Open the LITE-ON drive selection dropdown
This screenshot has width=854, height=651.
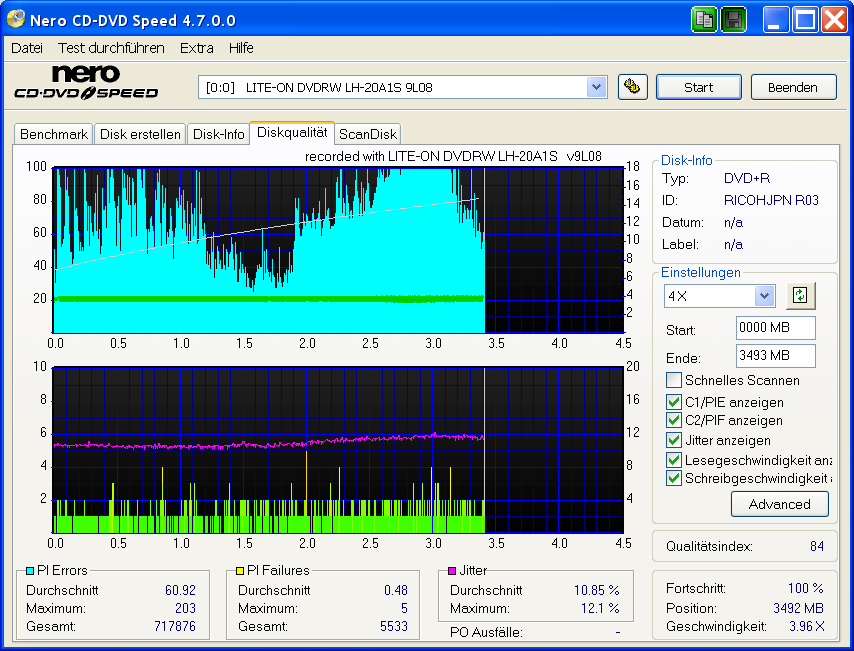597,87
